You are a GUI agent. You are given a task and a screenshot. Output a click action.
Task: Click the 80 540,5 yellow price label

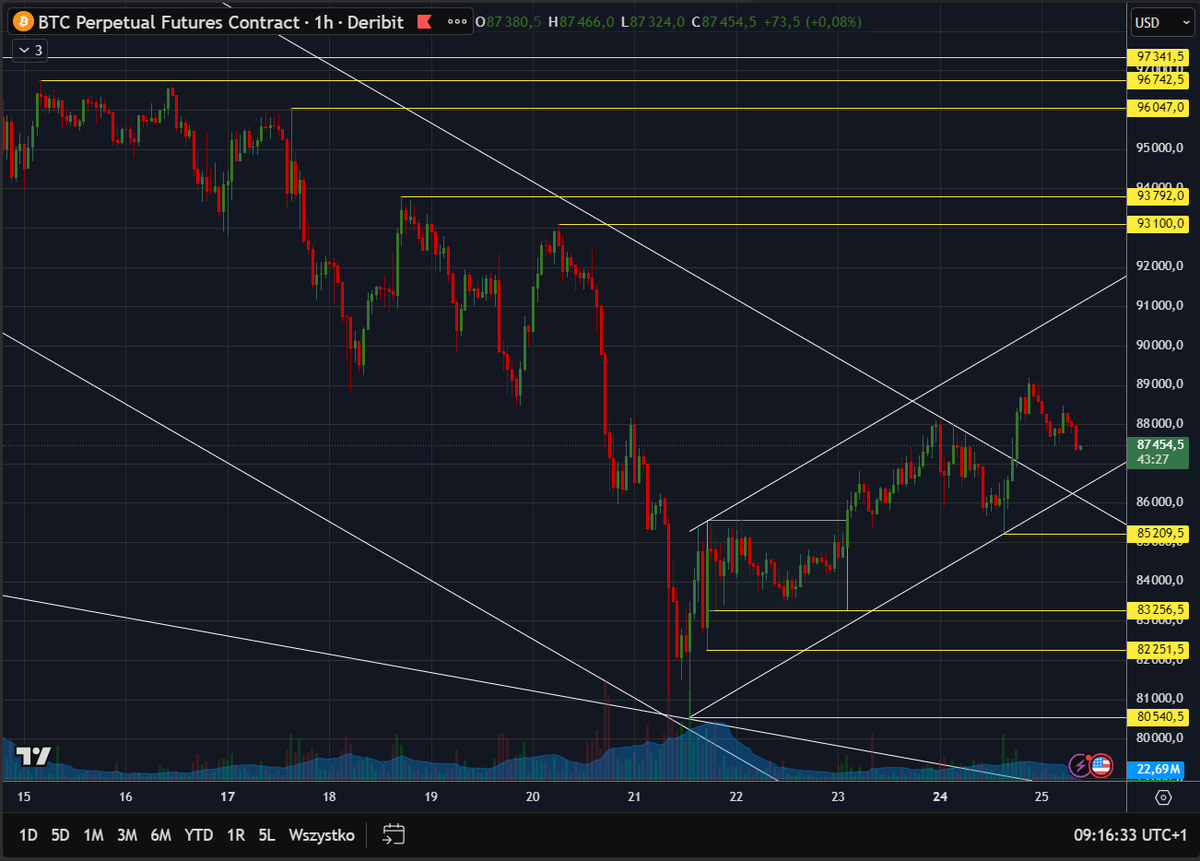click(1156, 716)
